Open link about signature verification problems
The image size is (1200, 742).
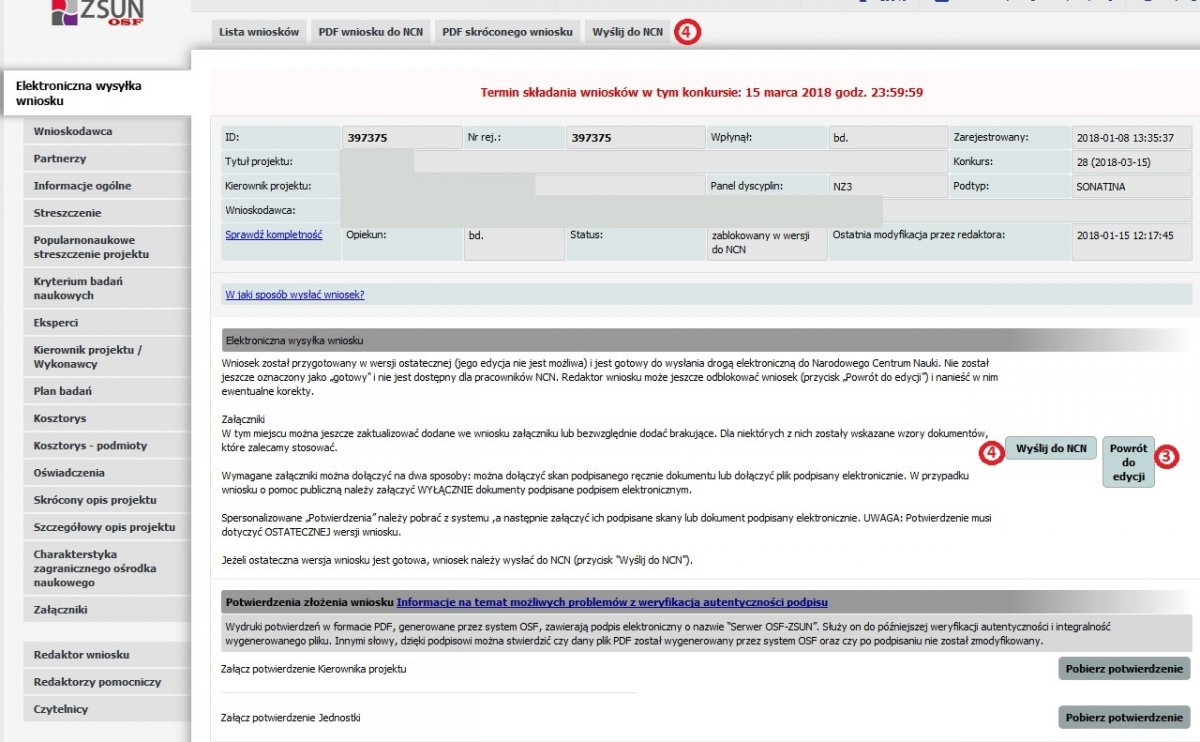(x=612, y=602)
